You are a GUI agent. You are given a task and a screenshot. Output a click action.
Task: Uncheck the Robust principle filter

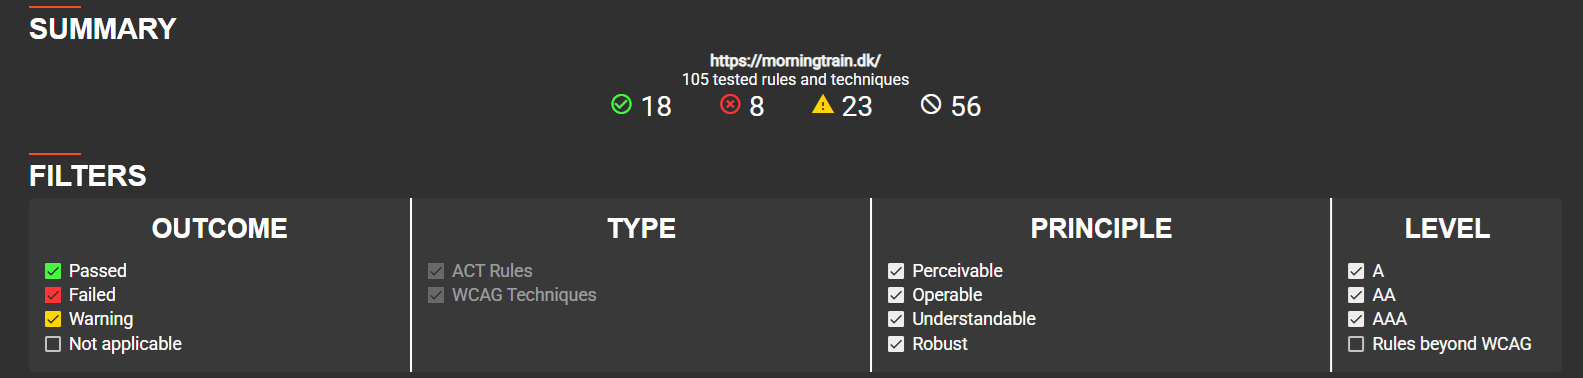click(x=896, y=344)
